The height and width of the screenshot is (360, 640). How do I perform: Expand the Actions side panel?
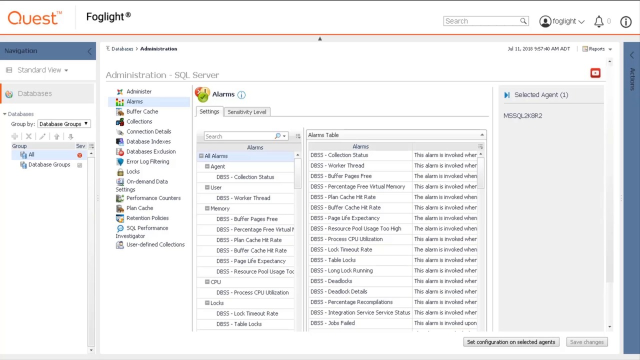(631, 55)
